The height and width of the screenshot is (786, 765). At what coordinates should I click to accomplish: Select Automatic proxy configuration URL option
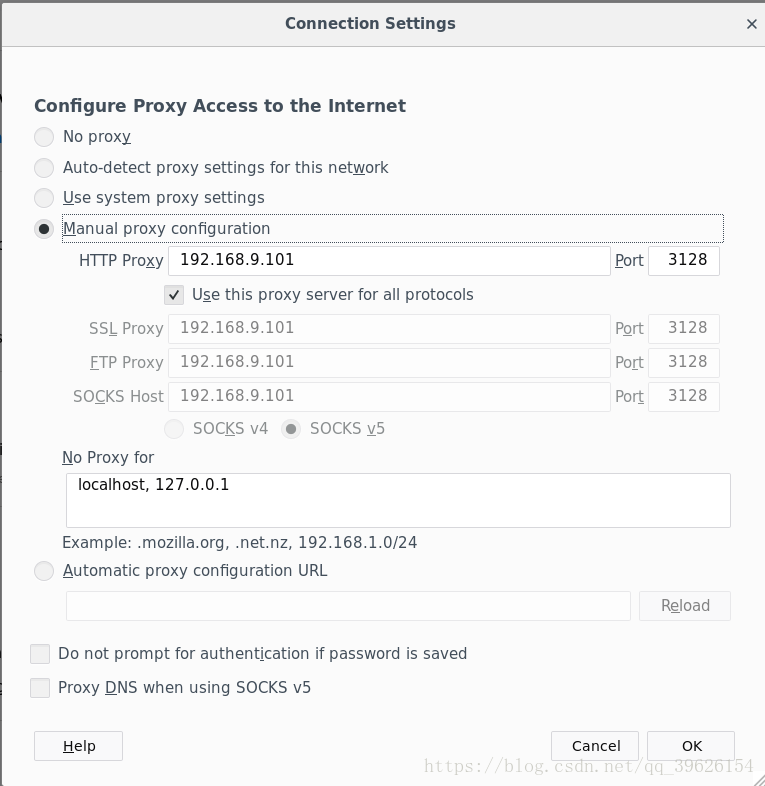[44, 571]
